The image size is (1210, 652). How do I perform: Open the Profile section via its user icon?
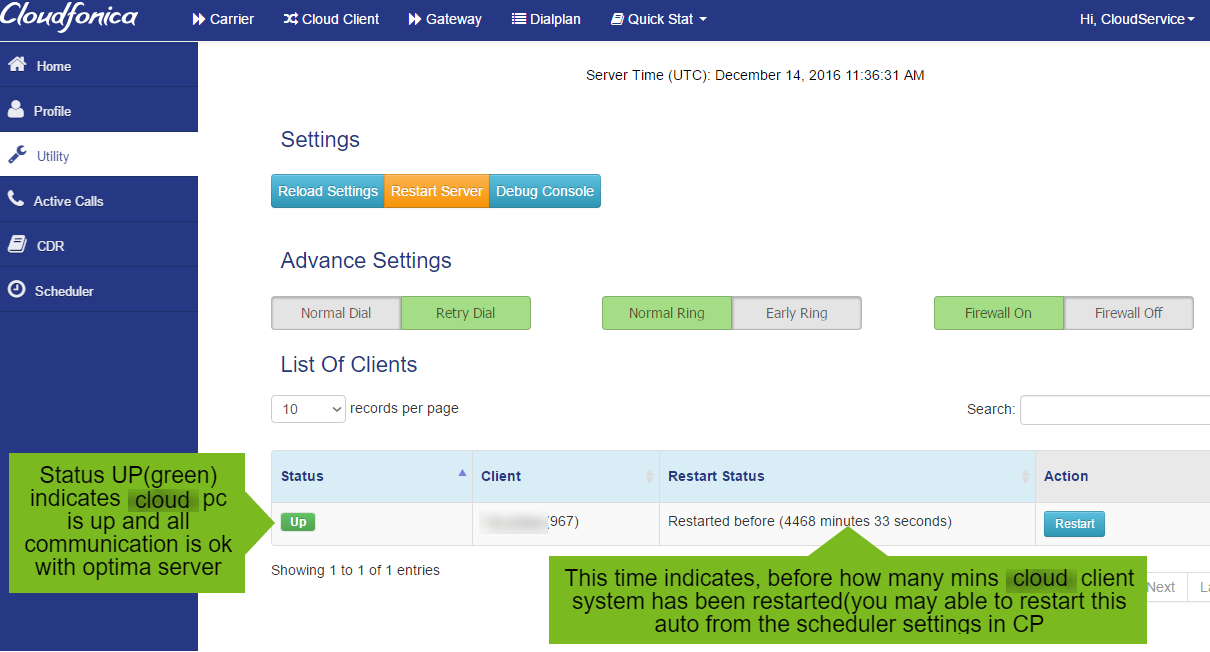[16, 109]
